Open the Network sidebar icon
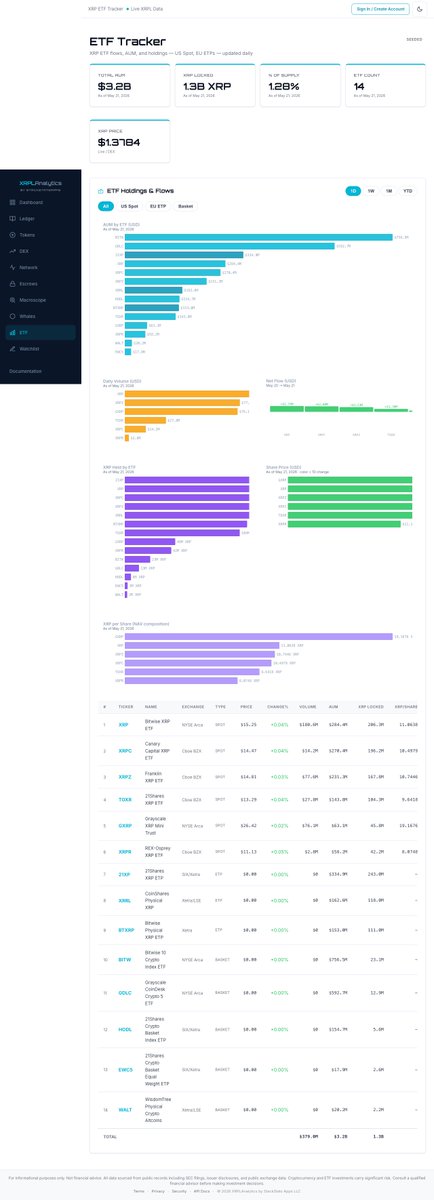434x1200 pixels. point(10,267)
